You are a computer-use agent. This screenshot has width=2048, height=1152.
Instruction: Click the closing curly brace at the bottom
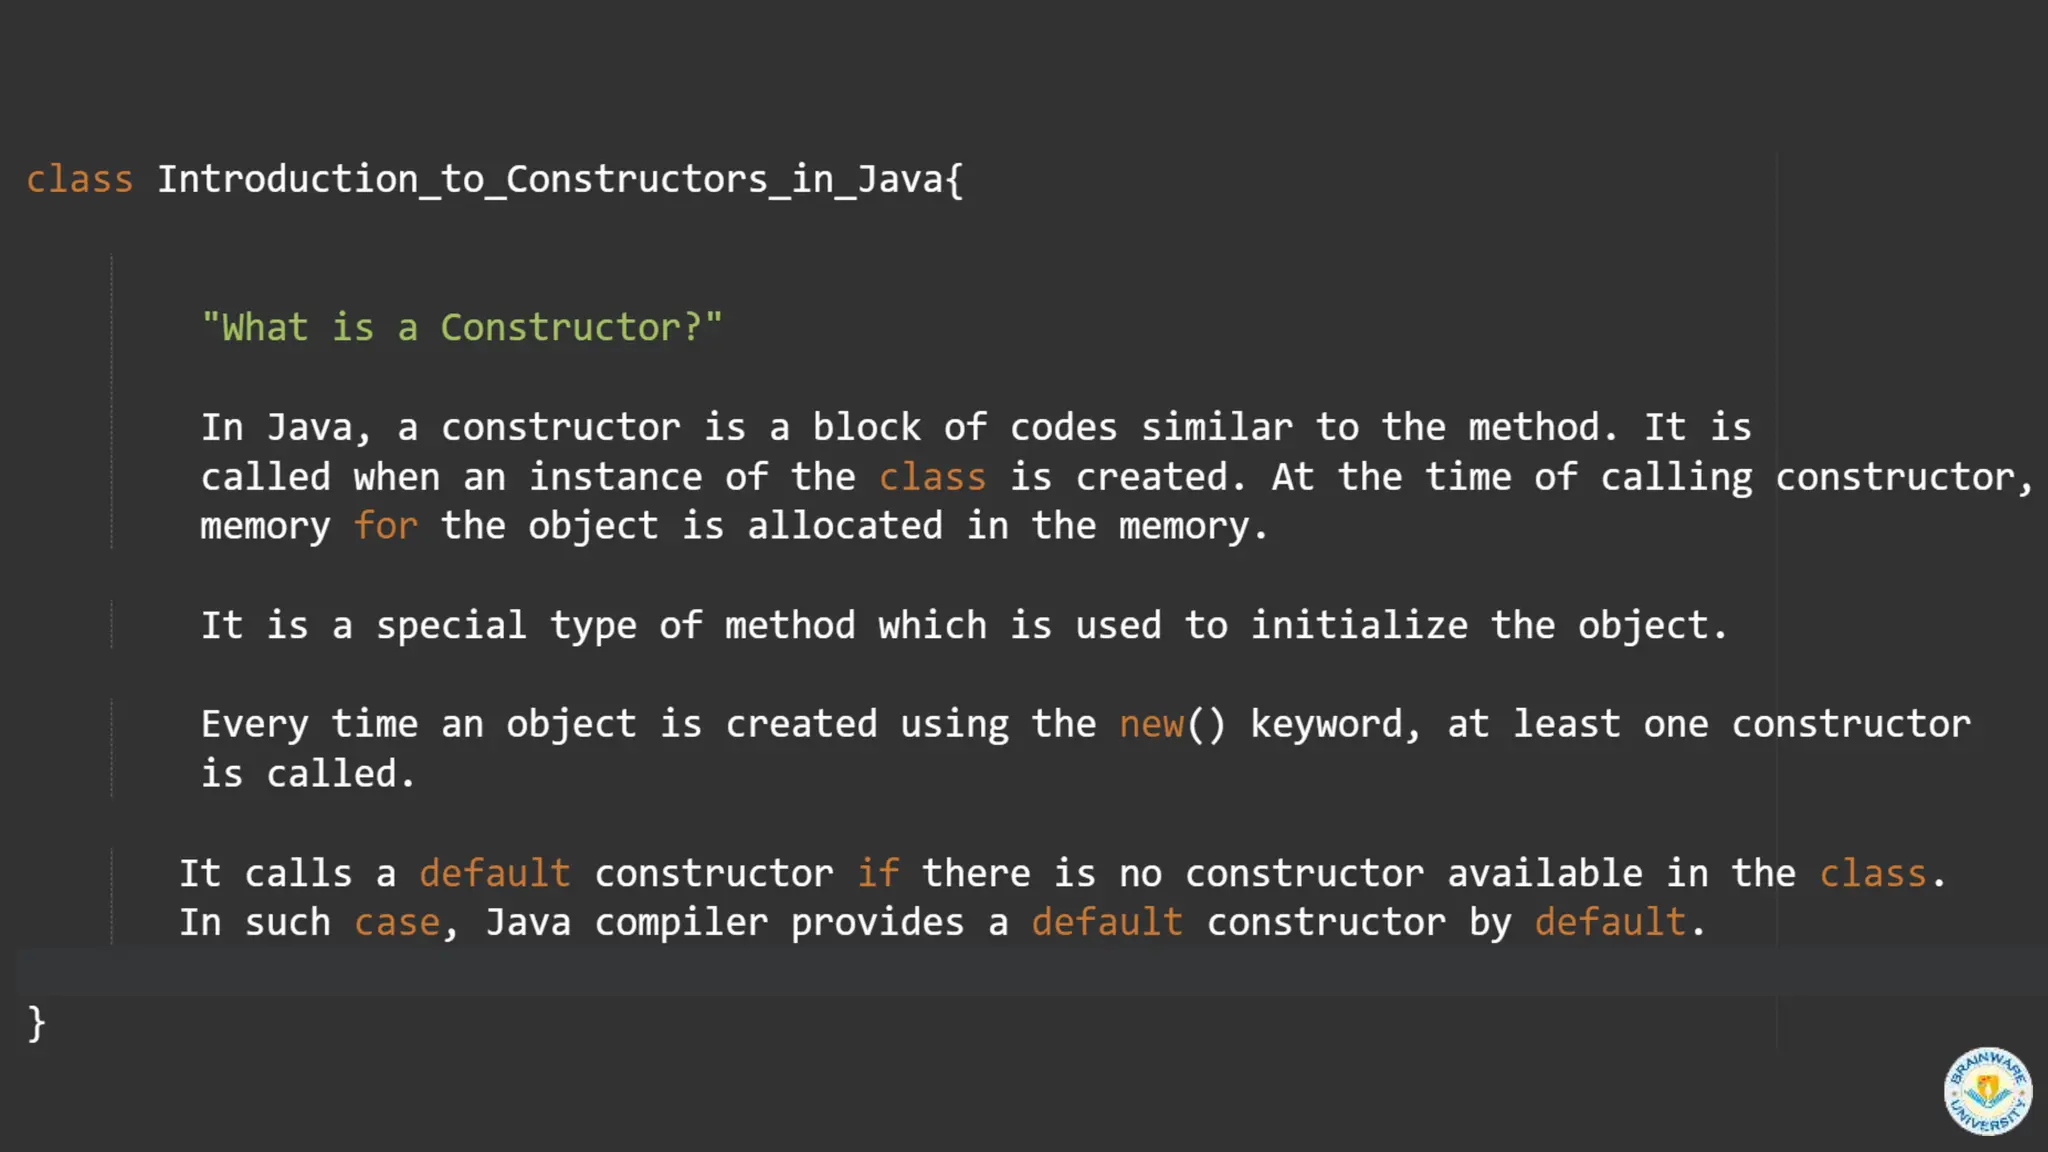(36, 1023)
